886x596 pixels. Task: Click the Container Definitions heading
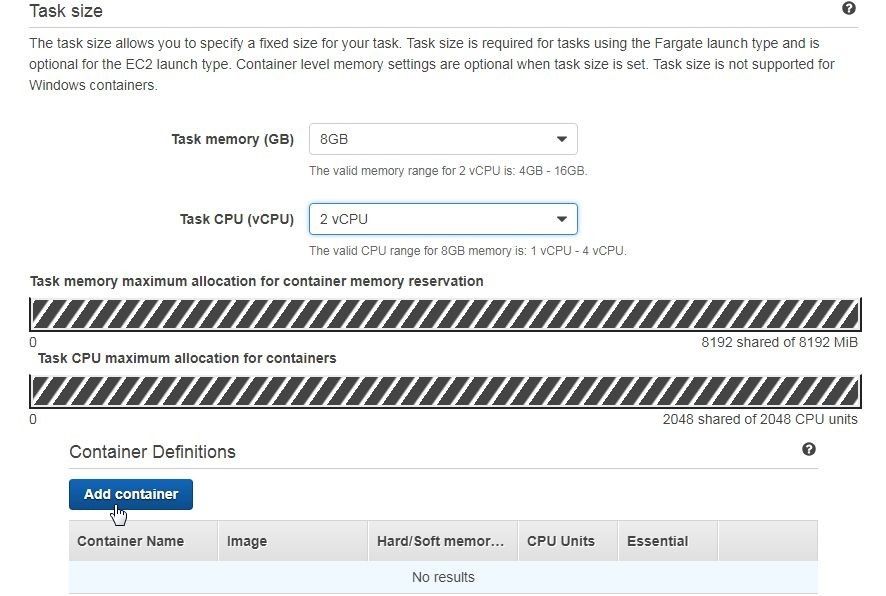click(x=153, y=452)
